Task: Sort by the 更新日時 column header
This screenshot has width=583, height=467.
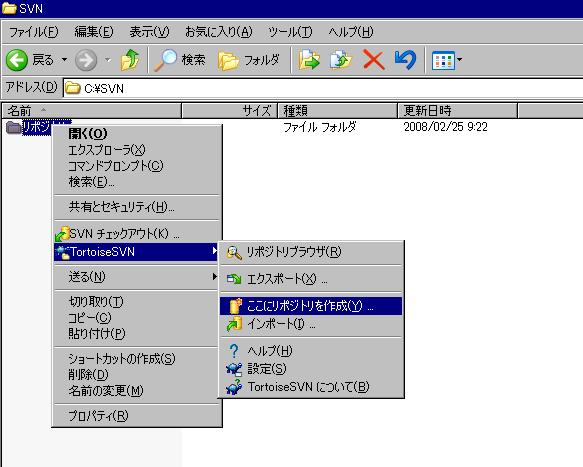Action: [x=457, y=110]
